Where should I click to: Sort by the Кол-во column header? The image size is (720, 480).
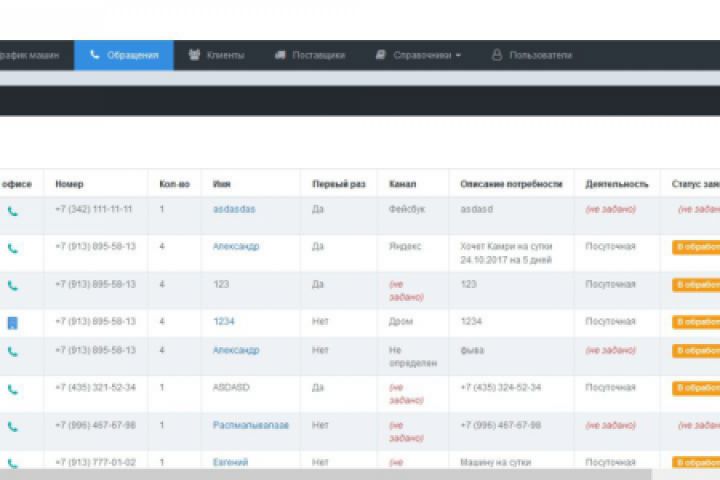pos(174,184)
